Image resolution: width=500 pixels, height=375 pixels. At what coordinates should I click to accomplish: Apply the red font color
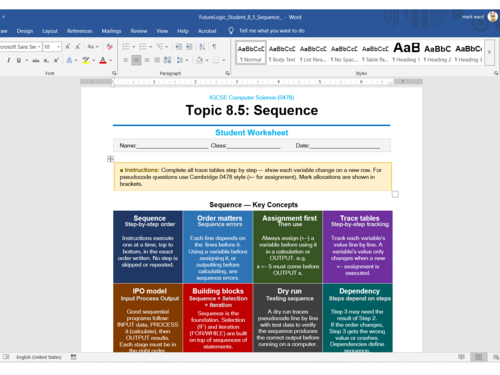(103, 60)
